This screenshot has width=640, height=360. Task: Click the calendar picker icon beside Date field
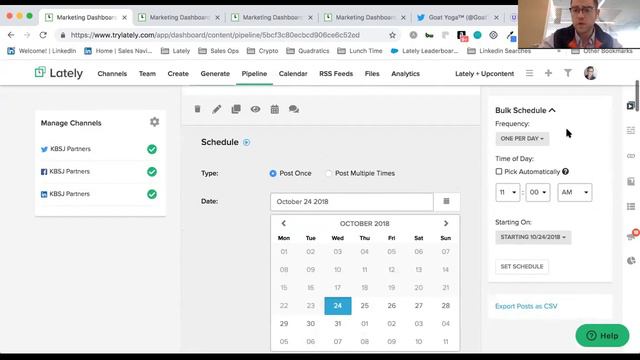447,201
